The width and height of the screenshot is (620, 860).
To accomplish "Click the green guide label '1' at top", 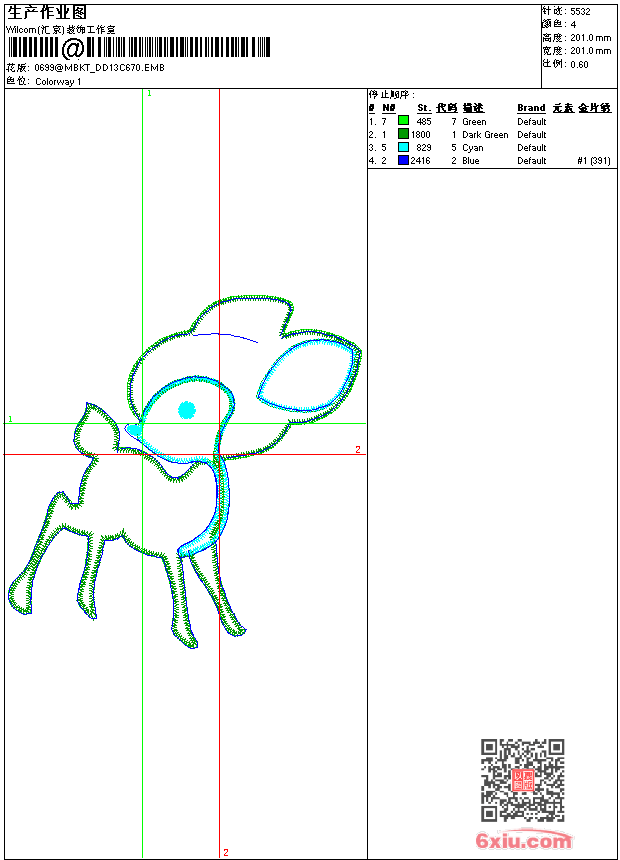I will [149, 93].
